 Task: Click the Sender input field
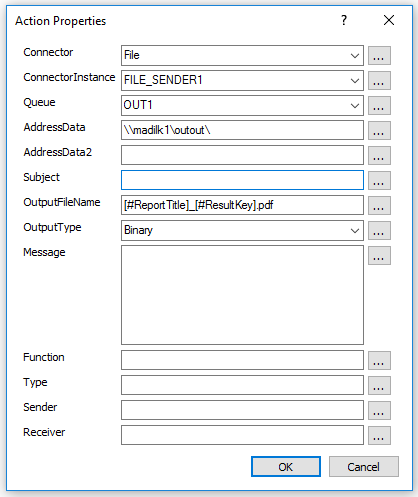(242, 410)
